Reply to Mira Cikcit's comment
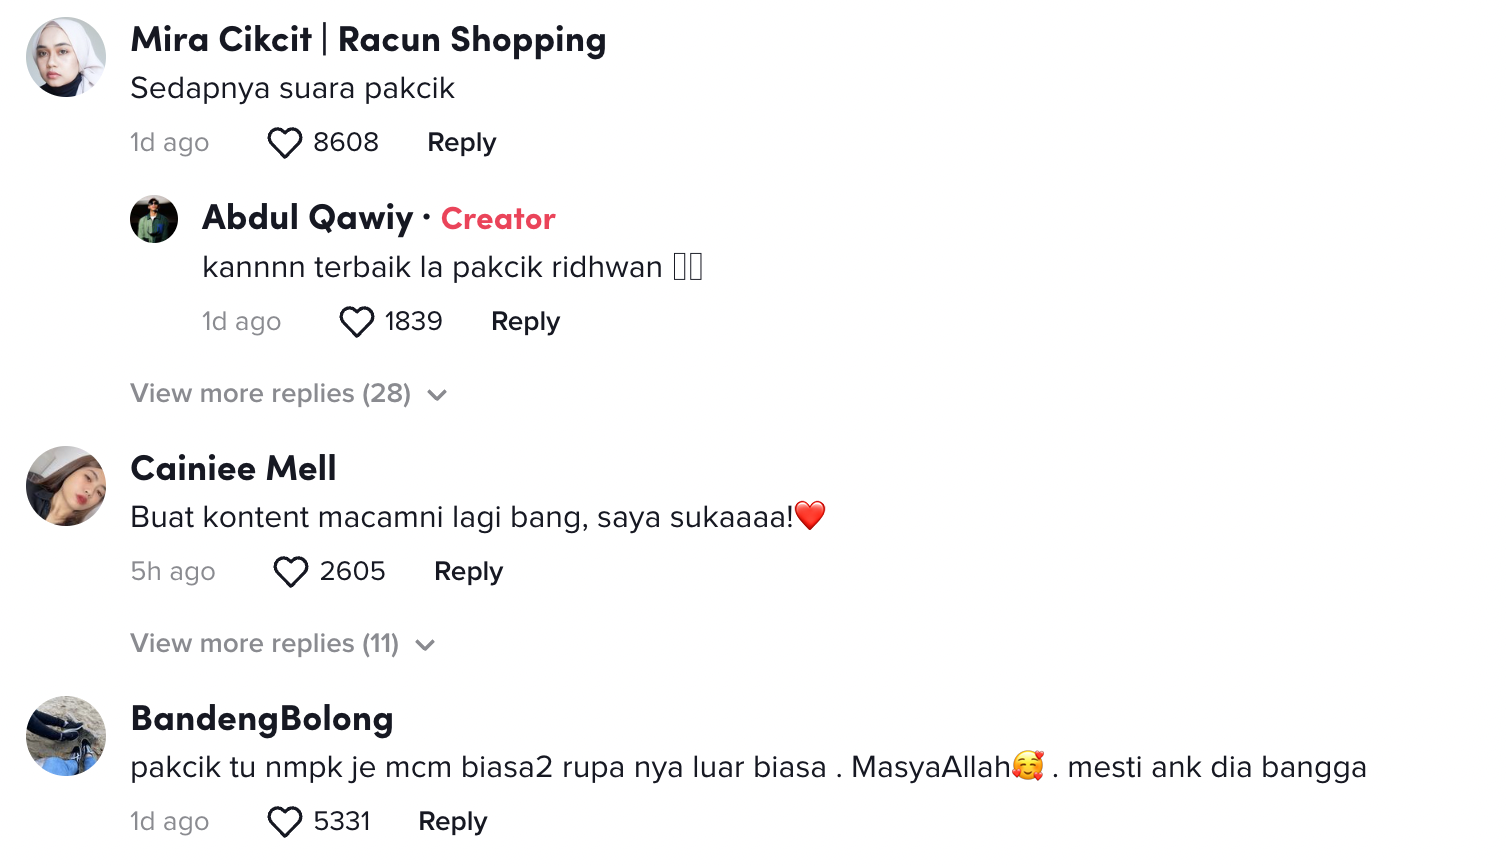This screenshot has width=1506, height=866. click(461, 143)
